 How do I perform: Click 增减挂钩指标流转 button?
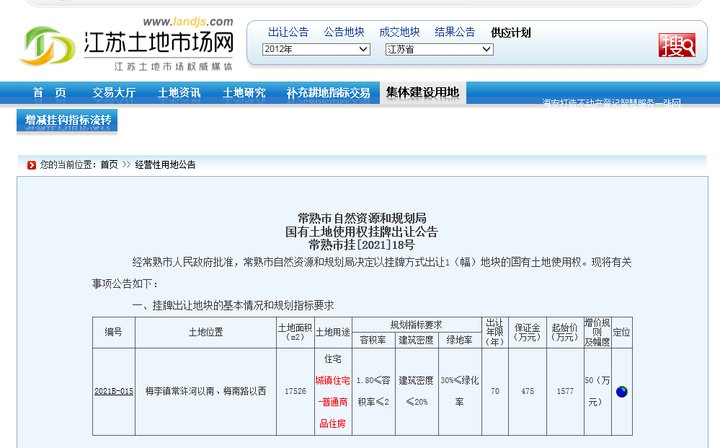(67, 120)
